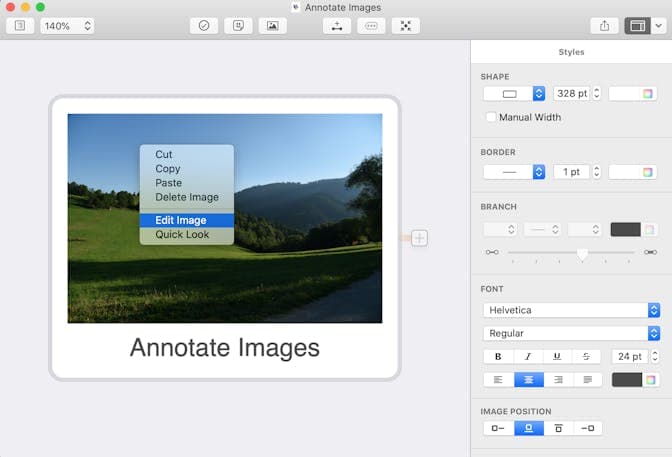
Task: Place image left of text
Action: point(498,428)
